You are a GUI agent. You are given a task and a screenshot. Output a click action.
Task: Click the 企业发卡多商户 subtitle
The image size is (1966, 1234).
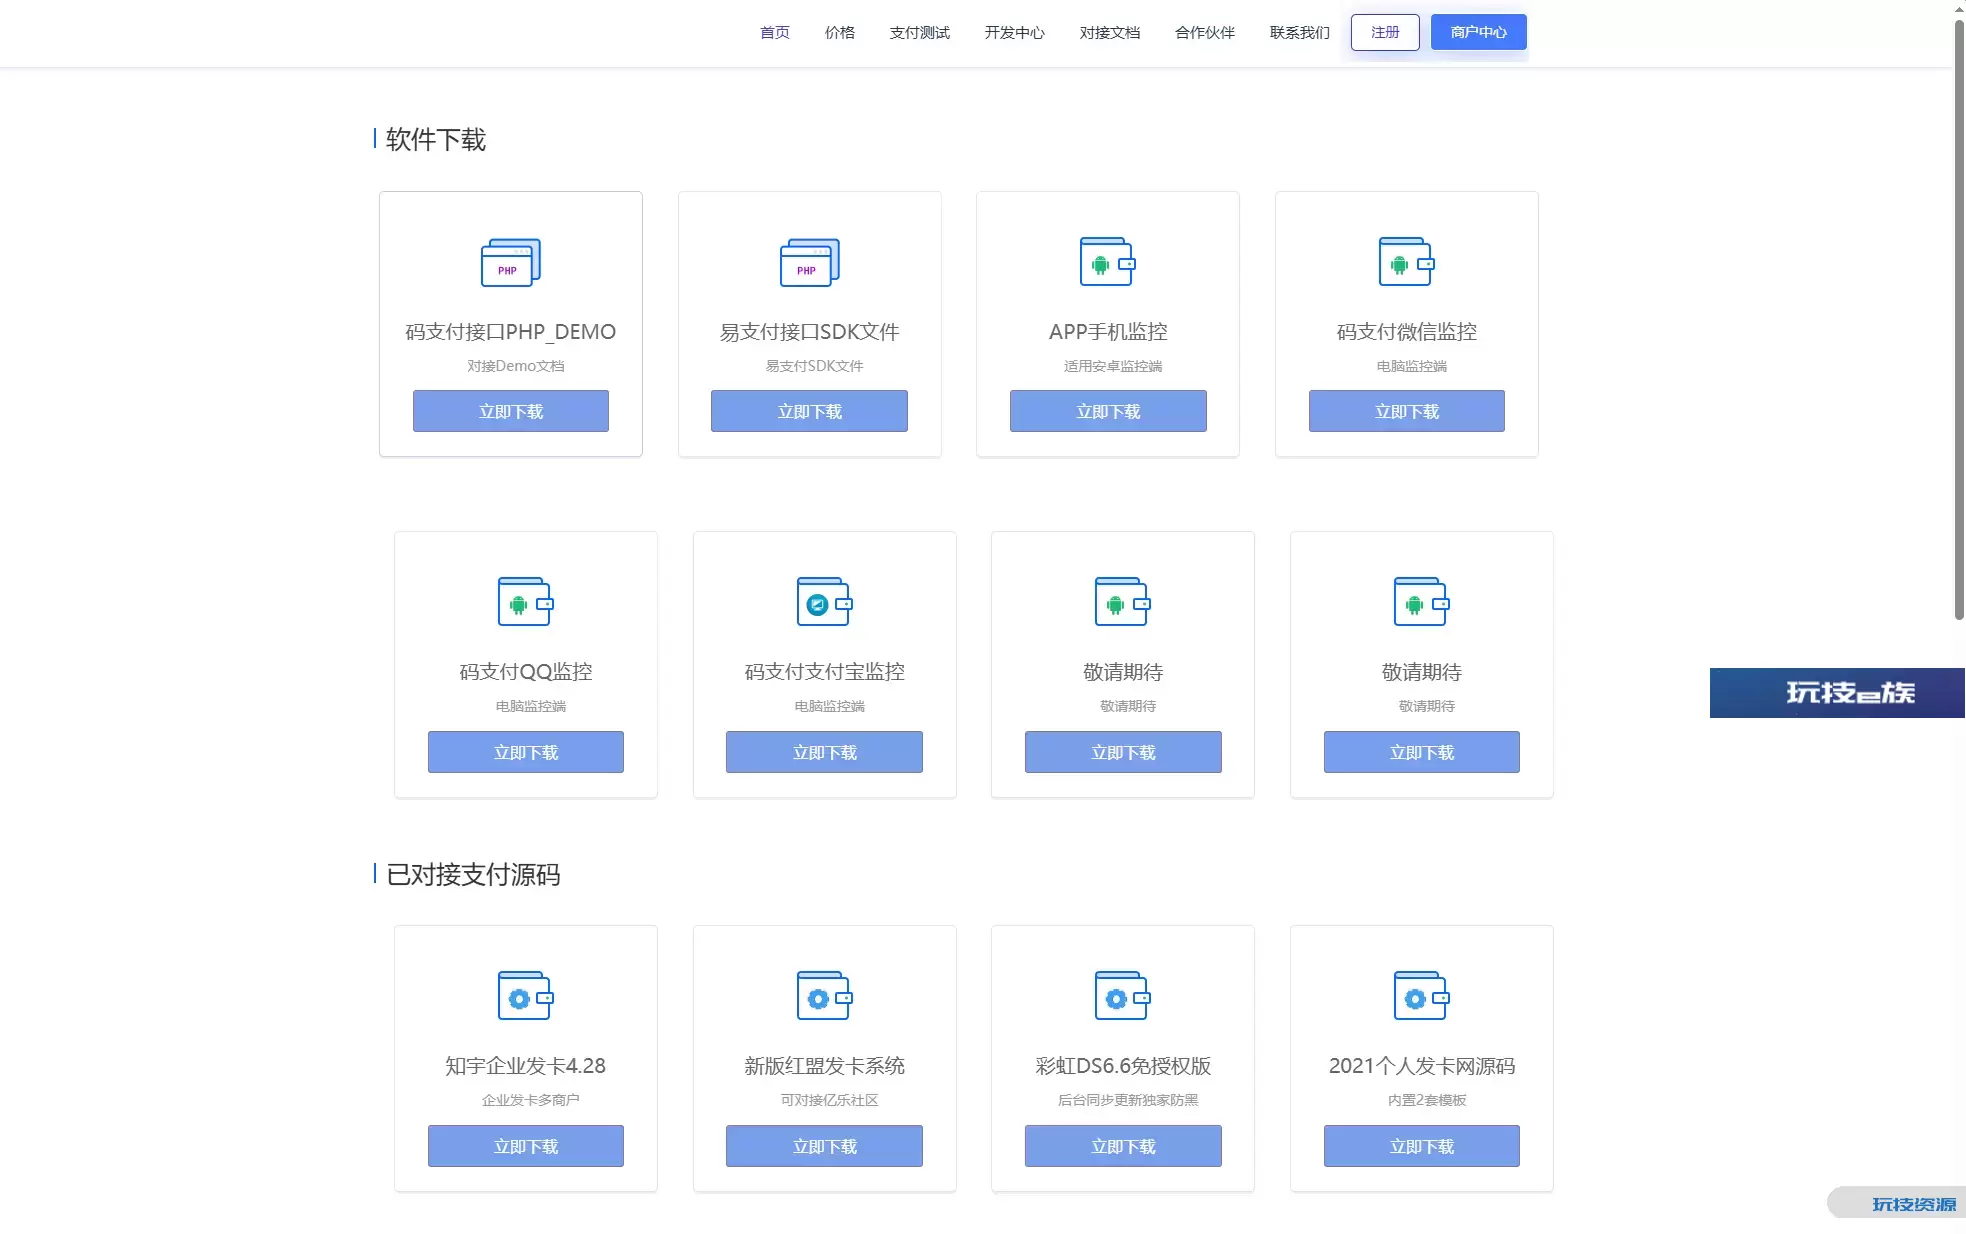point(531,1100)
